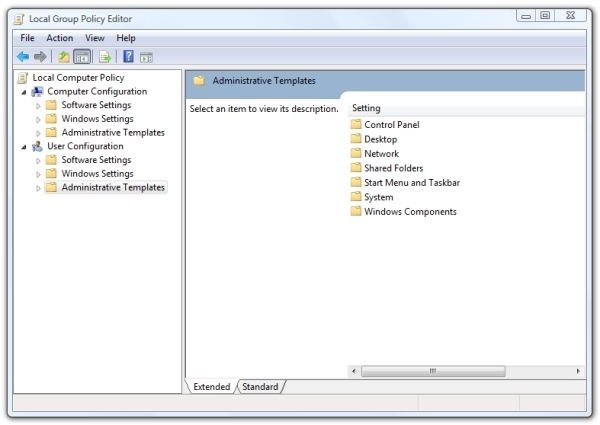The image size is (600, 425).
Task: Click the horizontal scrollbar thumb
Action: tap(433, 371)
